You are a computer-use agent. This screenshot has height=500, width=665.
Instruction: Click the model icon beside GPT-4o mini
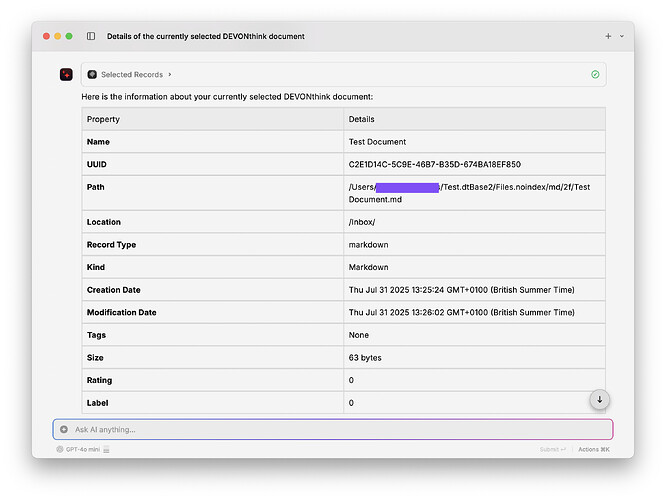(60, 449)
